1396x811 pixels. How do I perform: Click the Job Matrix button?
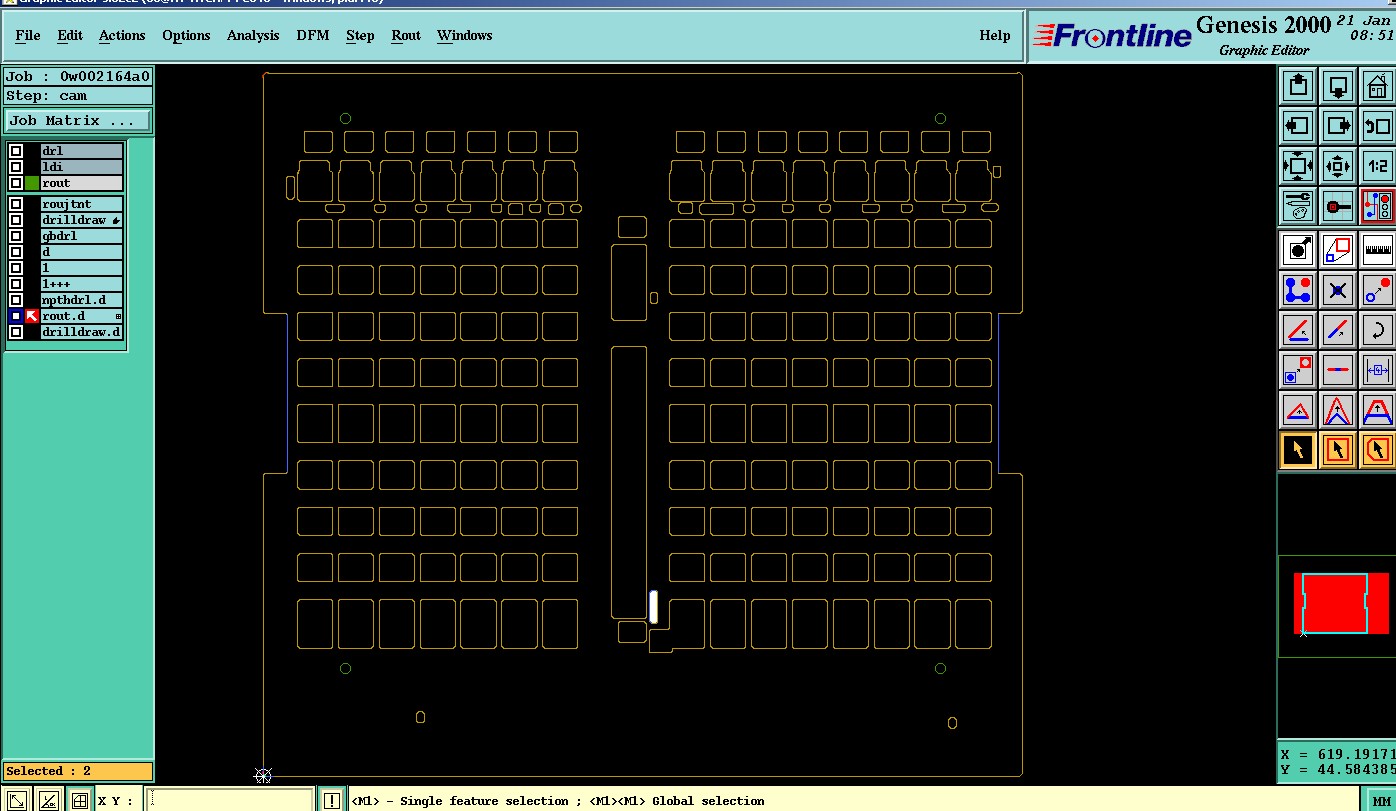click(78, 121)
